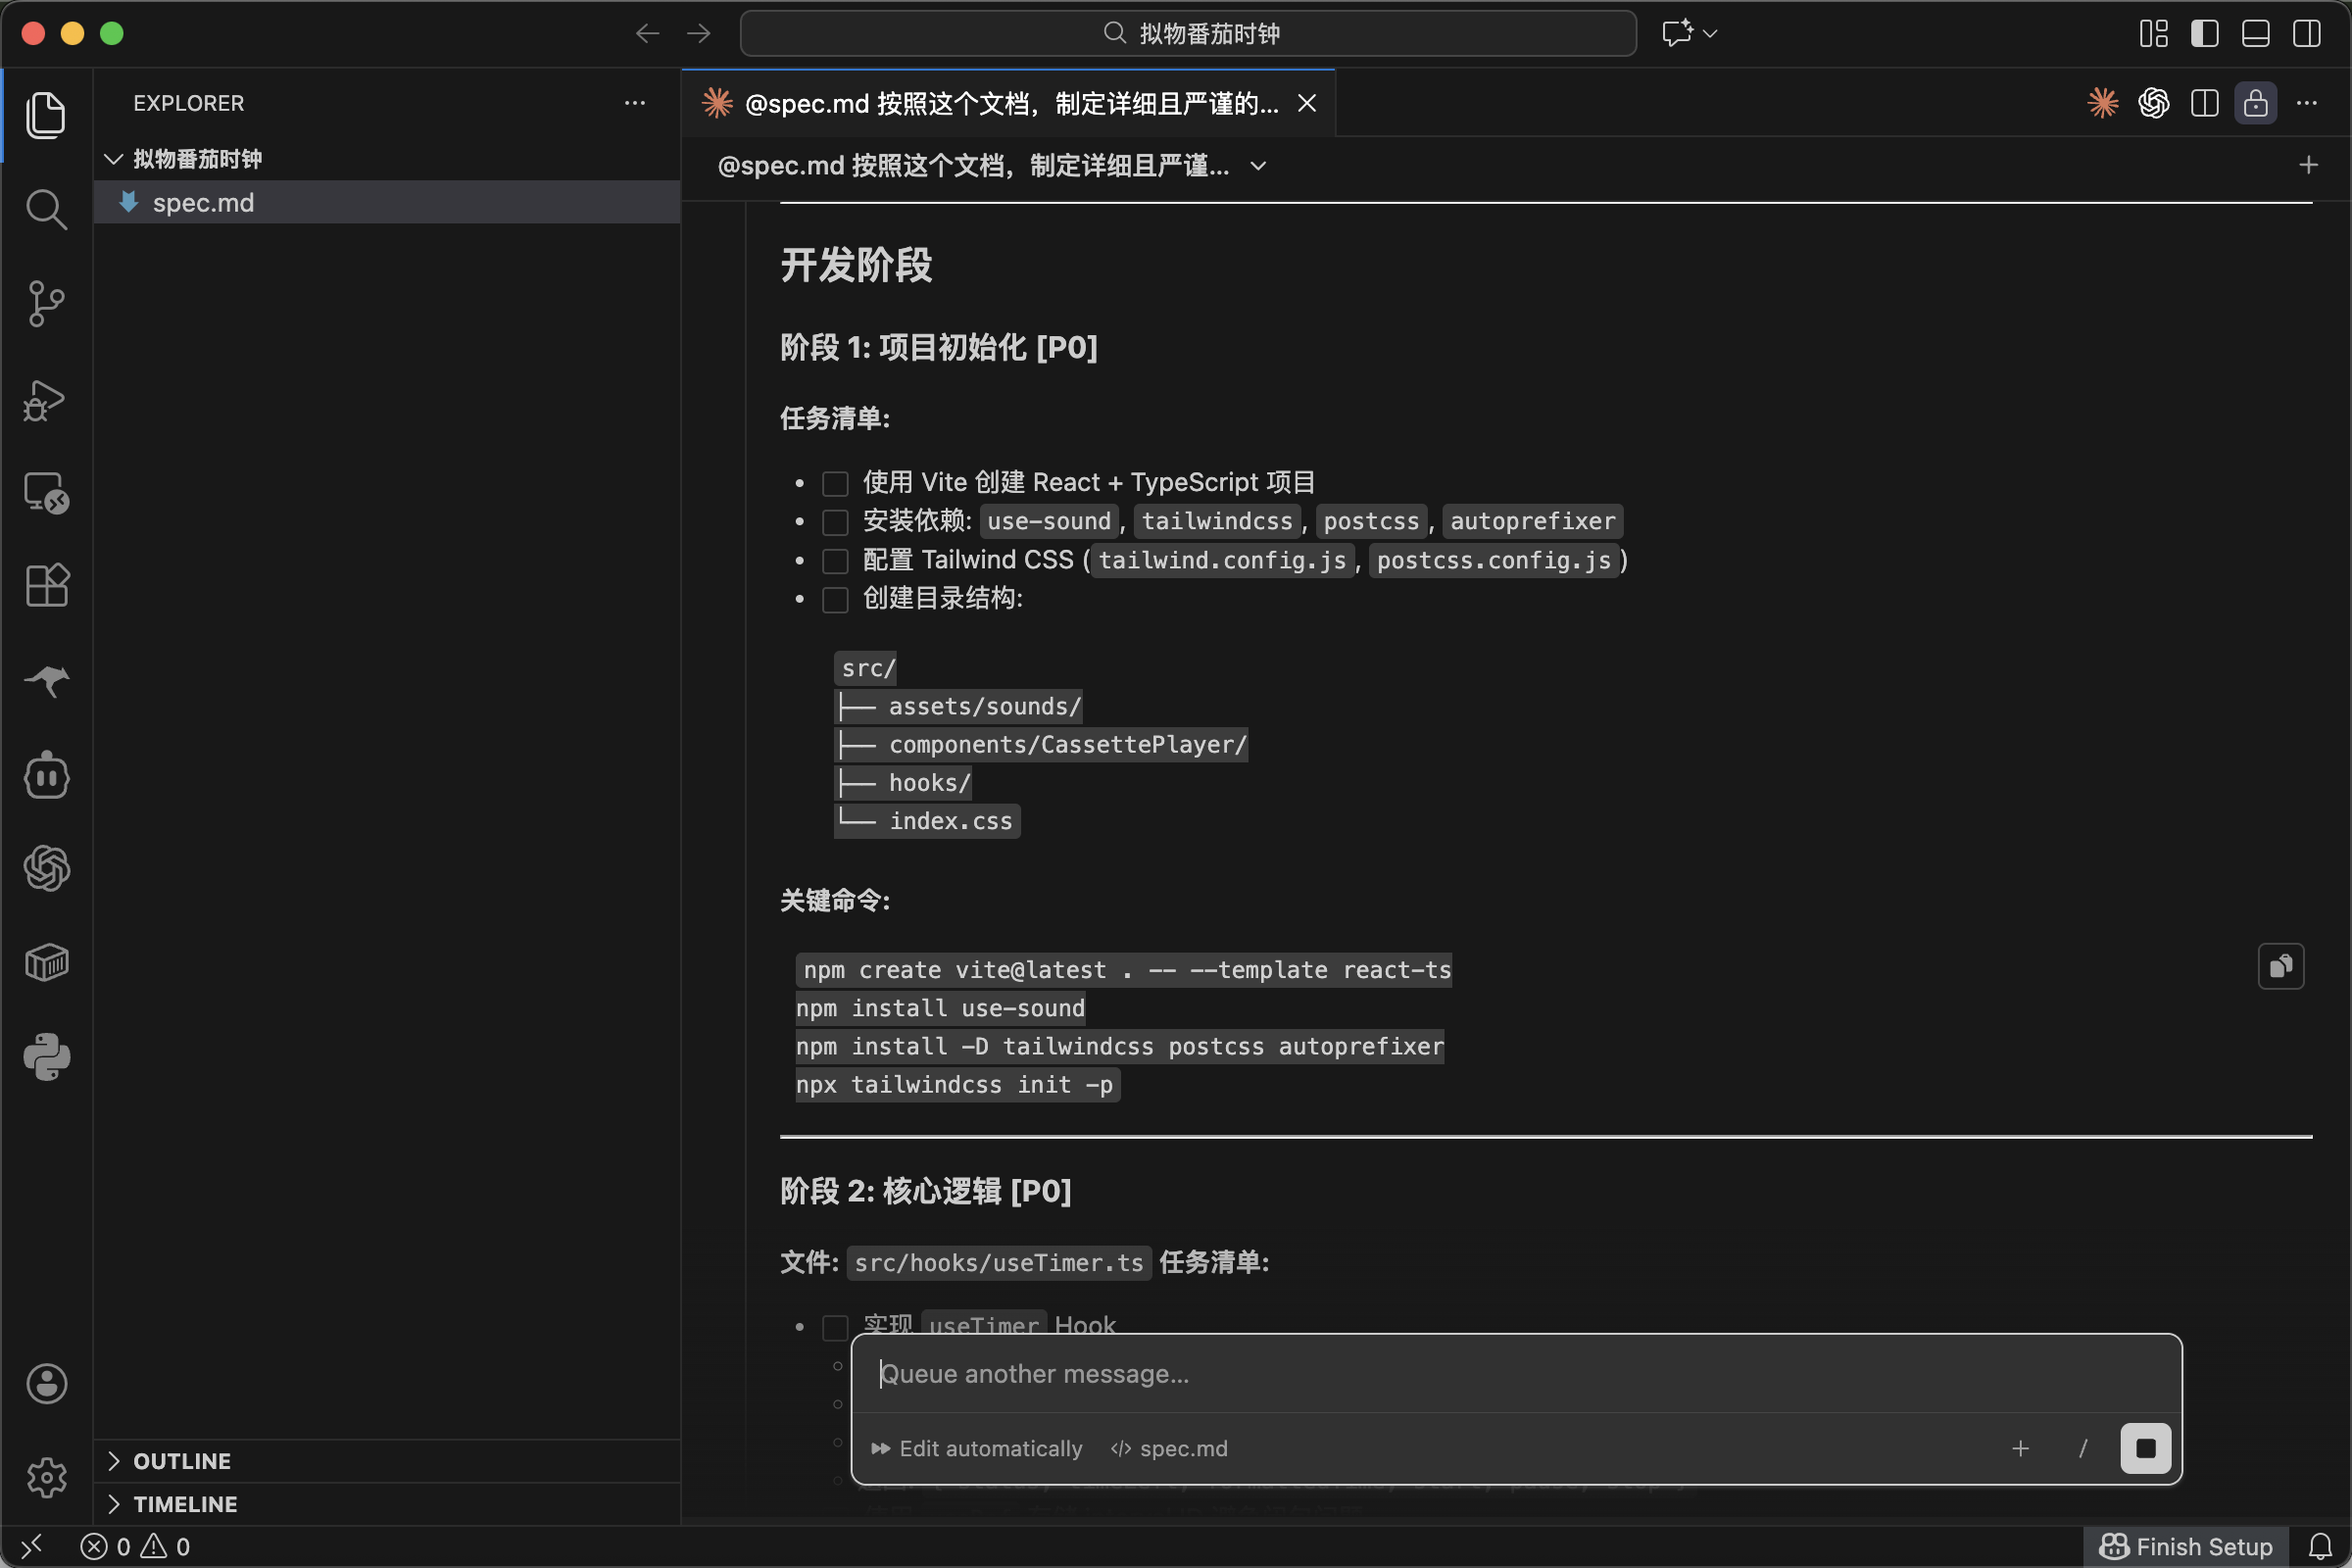The width and height of the screenshot is (2352, 1568).
Task: Open the Manage settings gear
Action: coord(46,1477)
